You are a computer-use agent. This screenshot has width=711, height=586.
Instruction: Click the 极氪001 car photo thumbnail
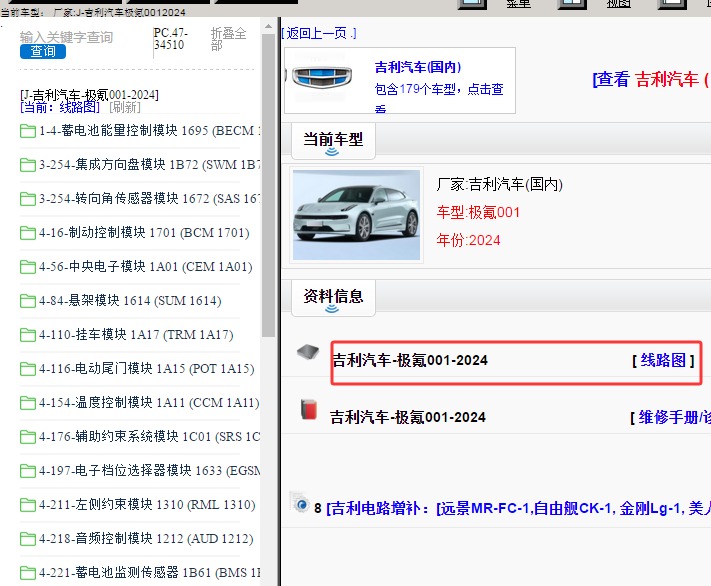coord(356,215)
